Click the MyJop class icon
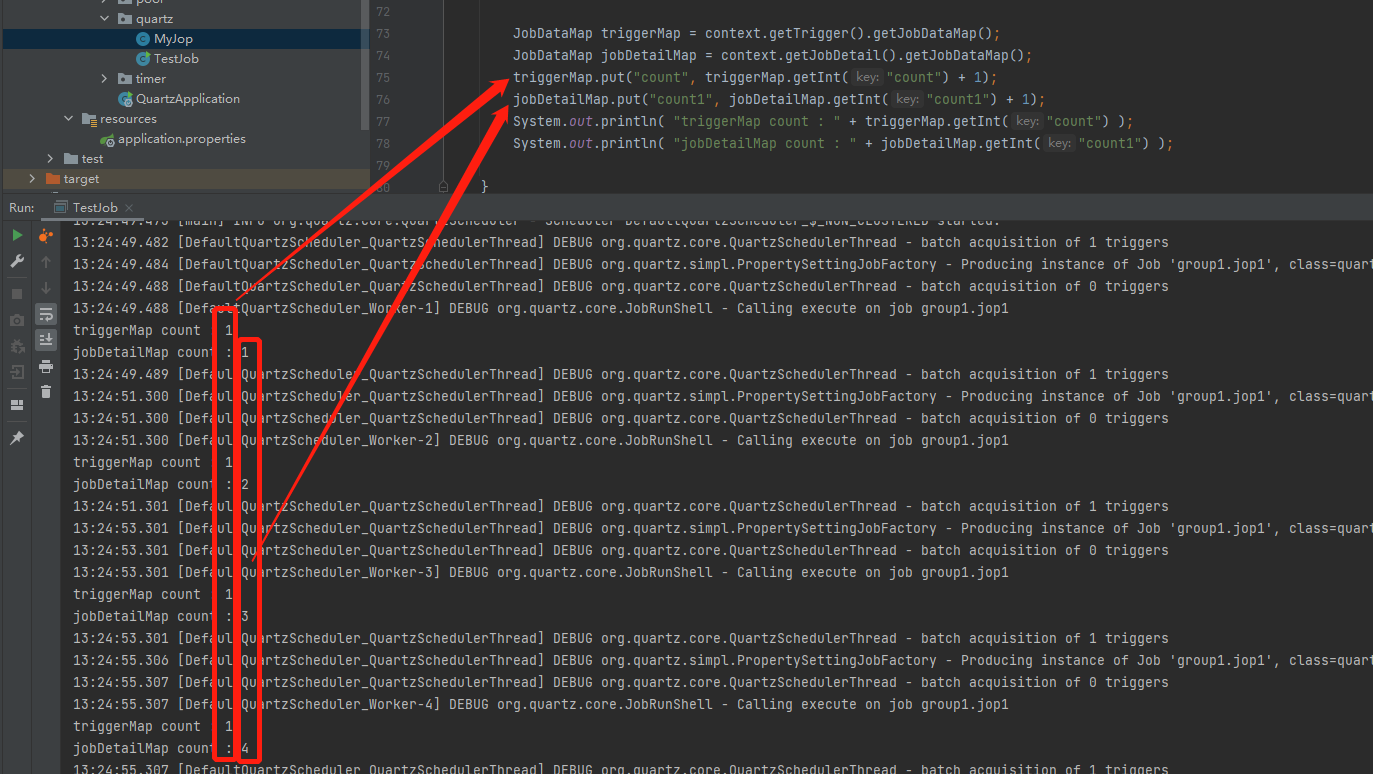This screenshot has height=774, width=1373. tap(143, 39)
